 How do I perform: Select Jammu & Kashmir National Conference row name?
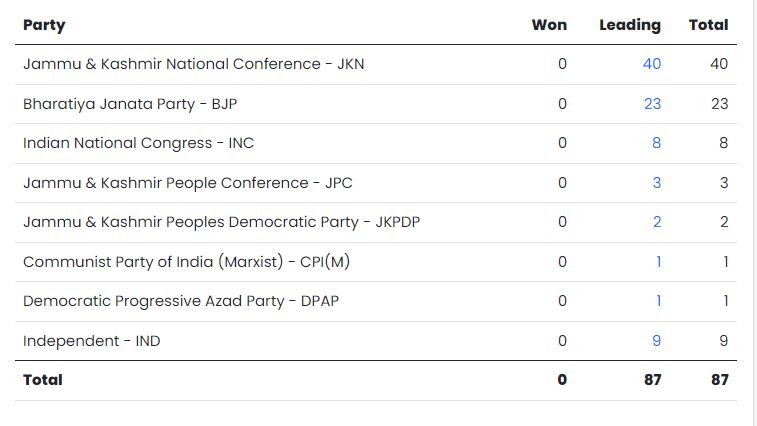[195, 64]
